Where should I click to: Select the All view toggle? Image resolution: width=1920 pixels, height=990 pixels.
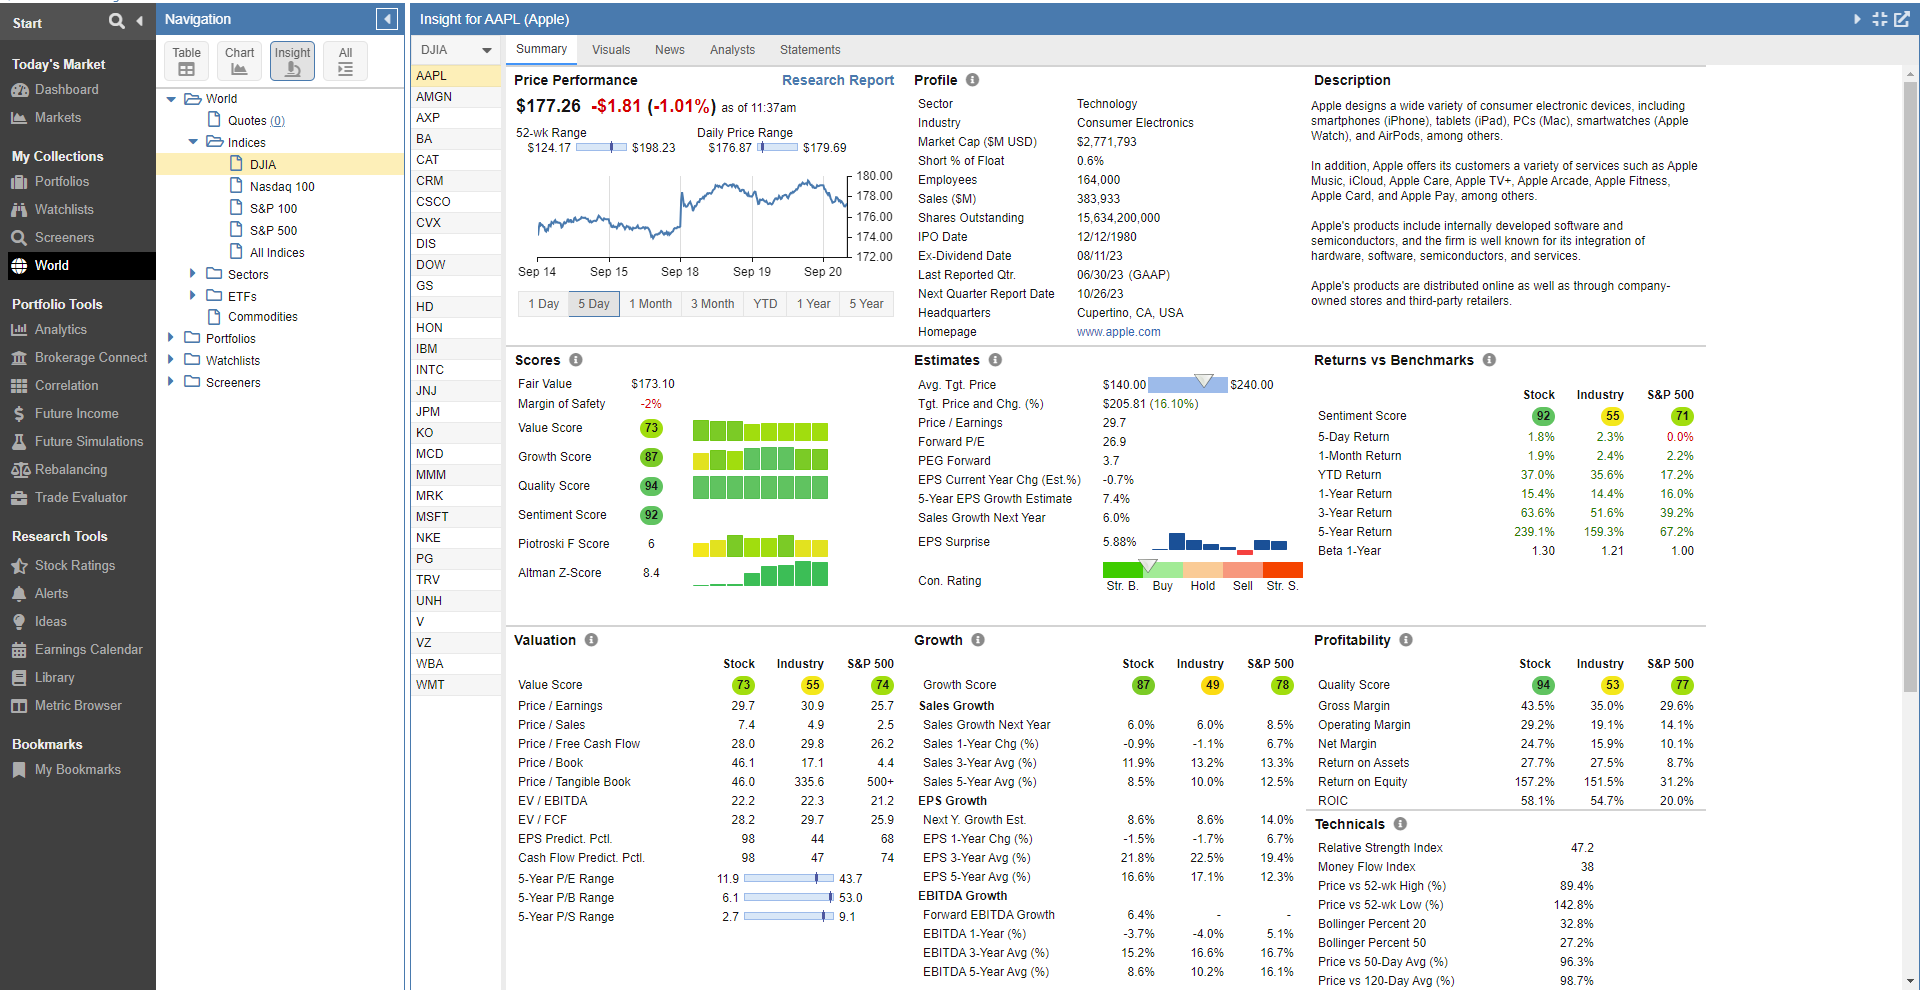(x=345, y=61)
